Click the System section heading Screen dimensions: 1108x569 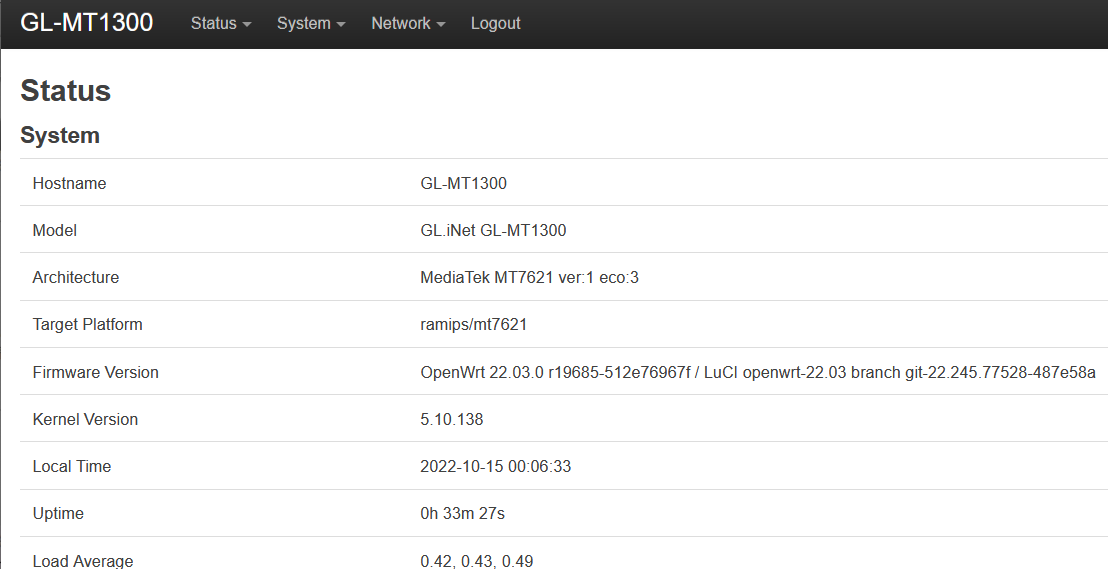[x=60, y=135]
